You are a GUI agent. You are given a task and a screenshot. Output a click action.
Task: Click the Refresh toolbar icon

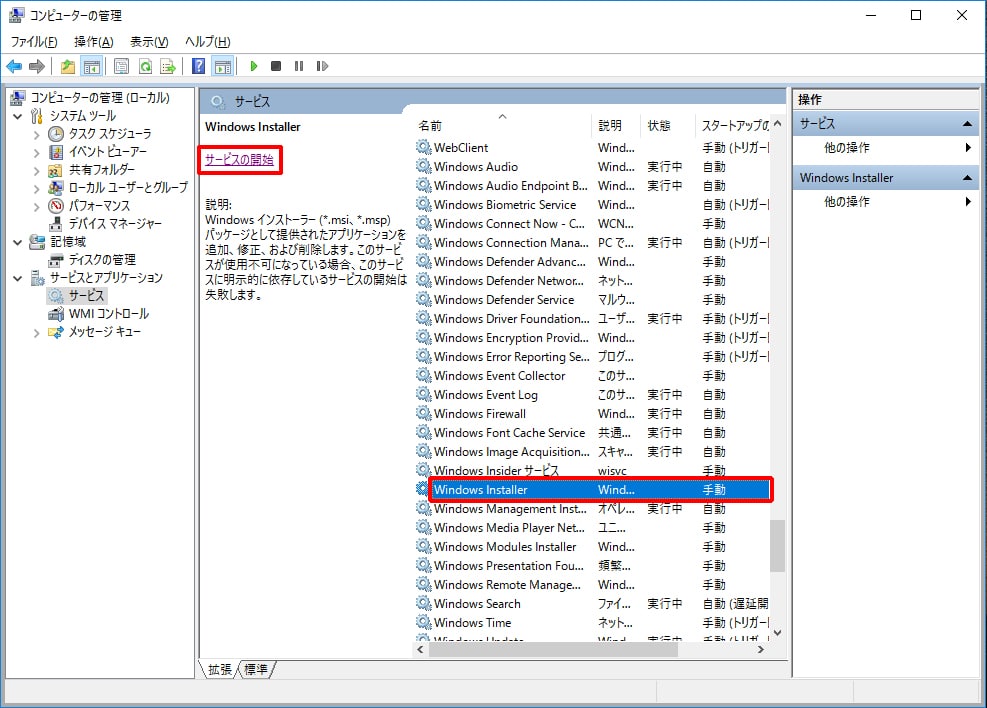(x=145, y=66)
